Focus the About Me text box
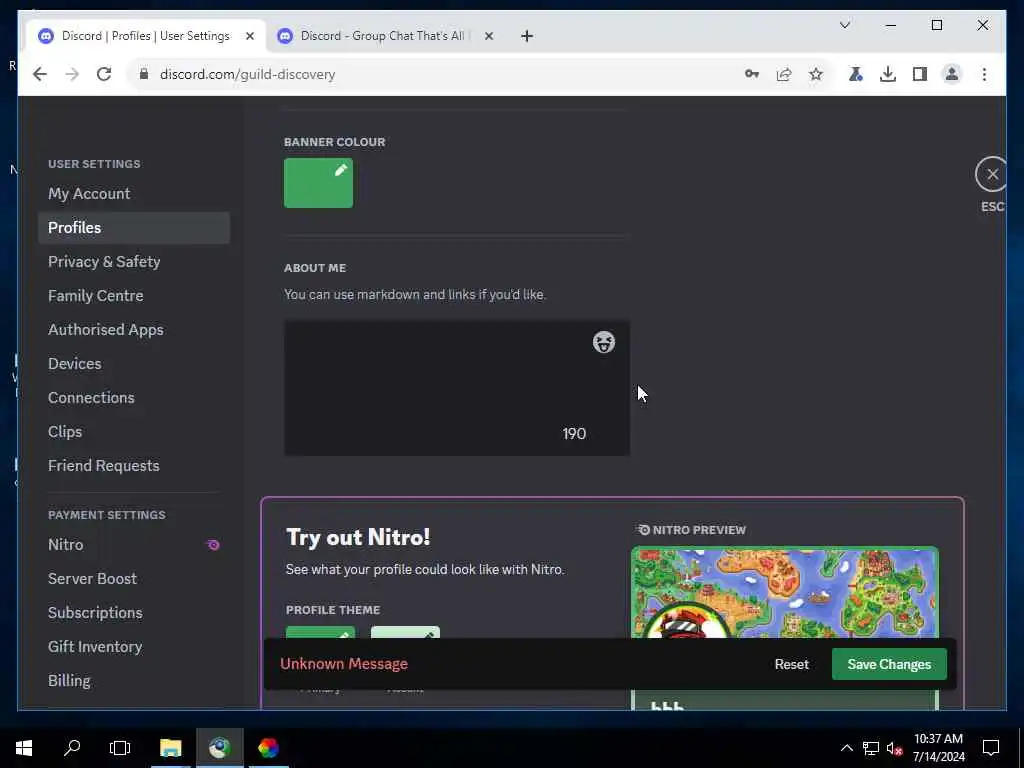The height and width of the screenshot is (768, 1024). pyautogui.click(x=456, y=388)
